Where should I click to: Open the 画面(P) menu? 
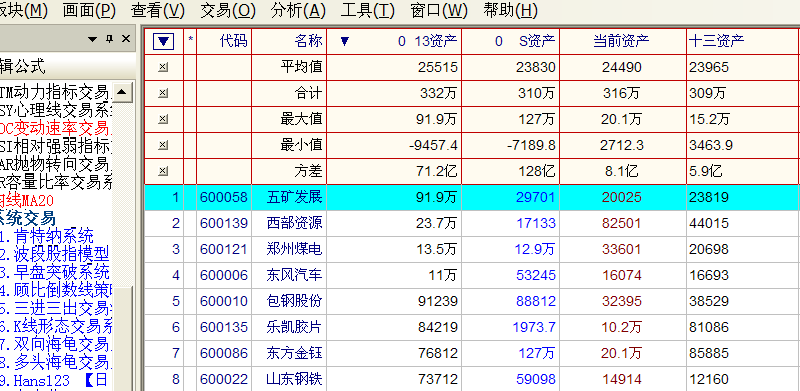[x=89, y=10]
